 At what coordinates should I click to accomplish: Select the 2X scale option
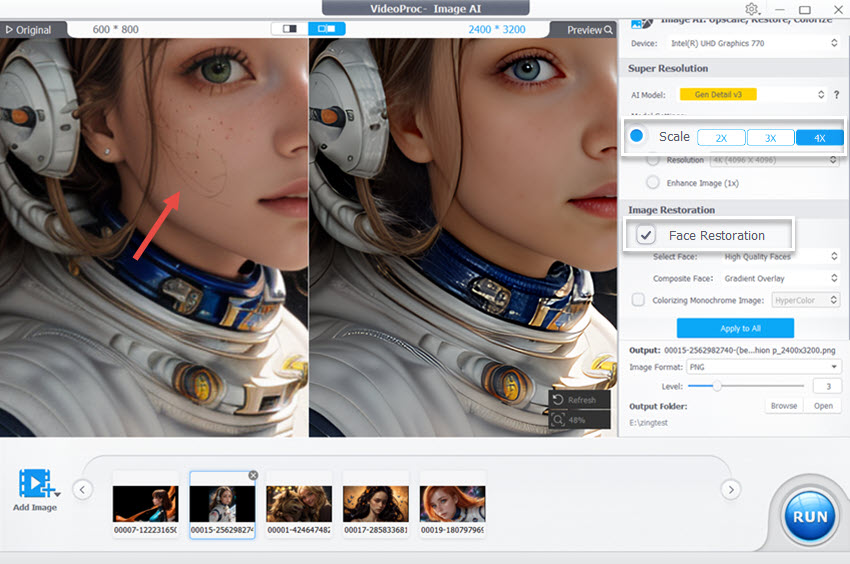[721, 138]
